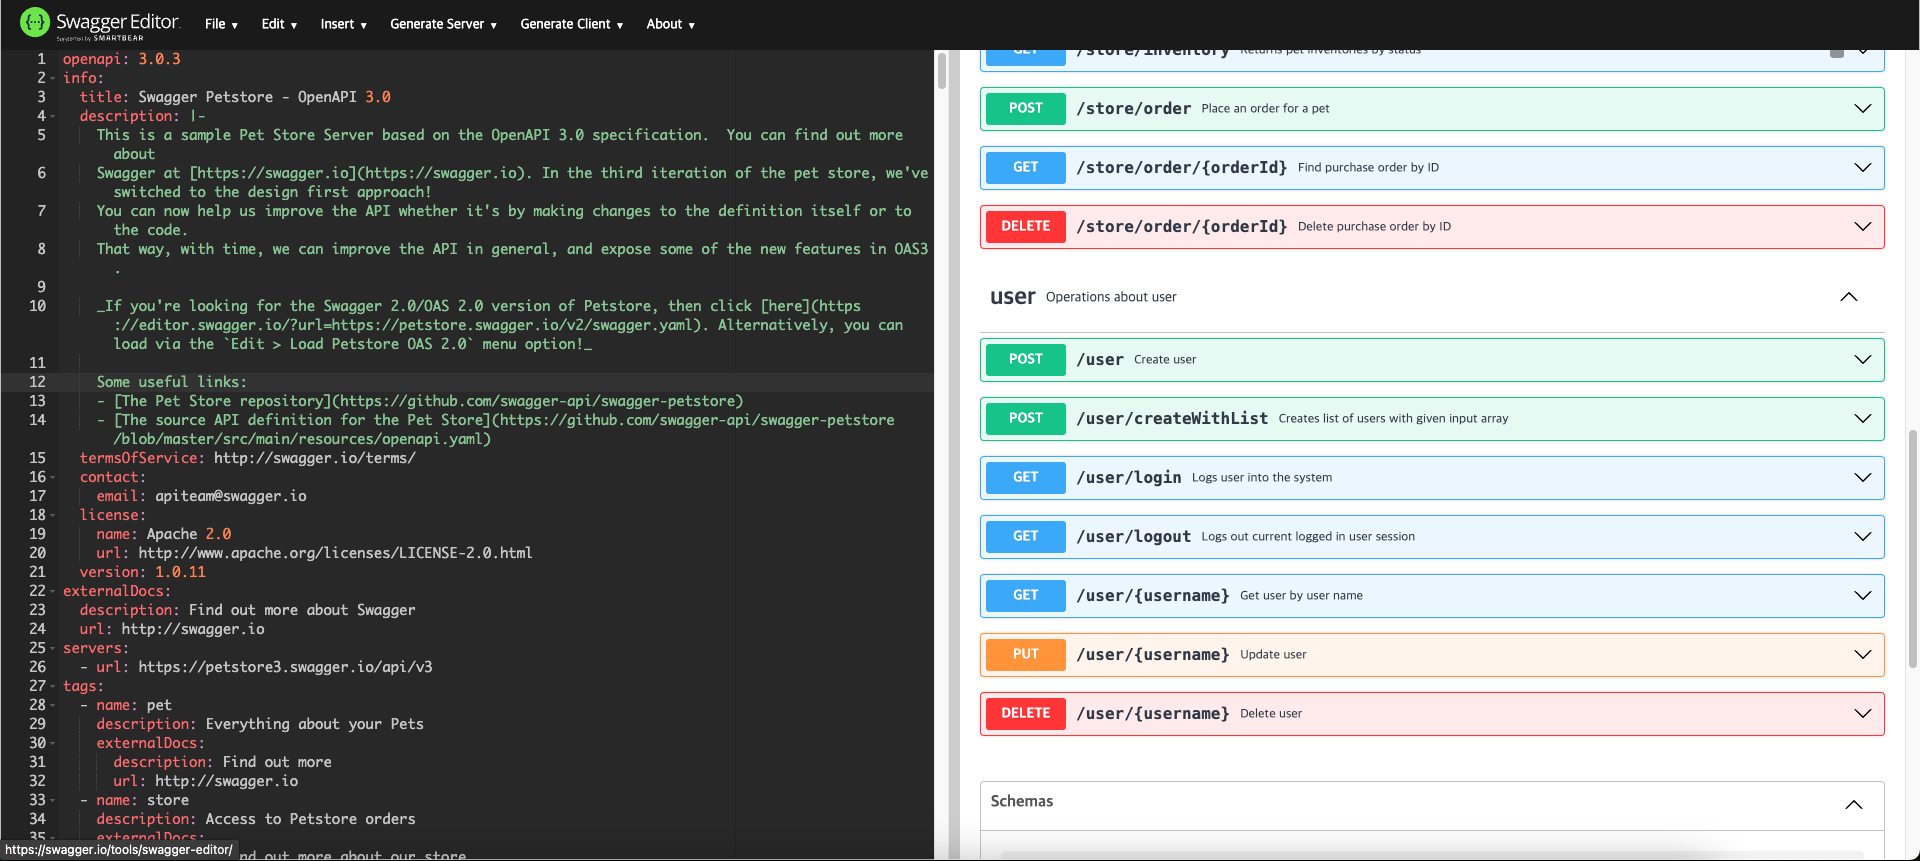Click the POST badge for /user
This screenshot has height=861, width=1920.
[1025, 360]
